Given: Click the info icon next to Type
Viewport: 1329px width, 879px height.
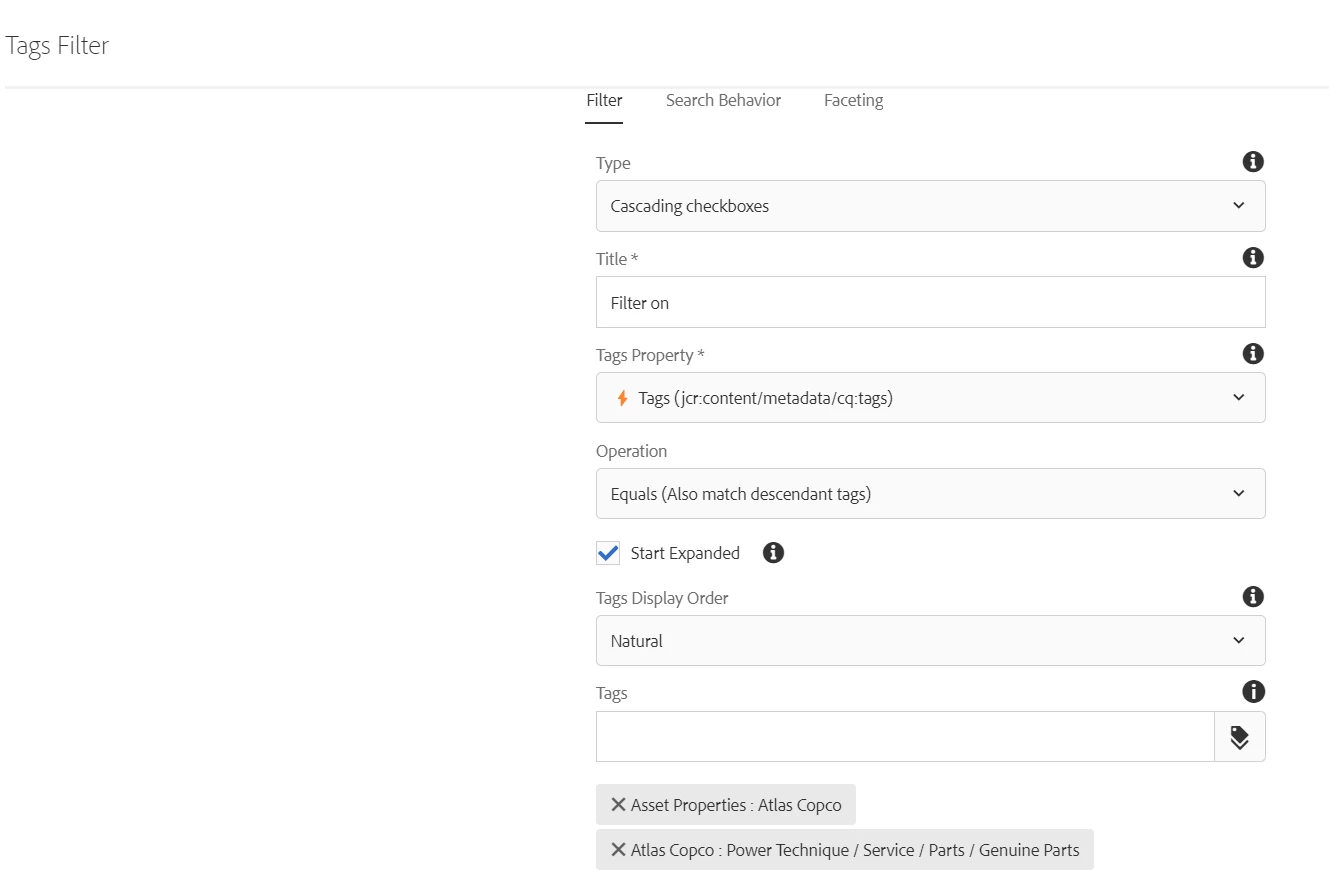Looking at the screenshot, I should coord(1252,162).
